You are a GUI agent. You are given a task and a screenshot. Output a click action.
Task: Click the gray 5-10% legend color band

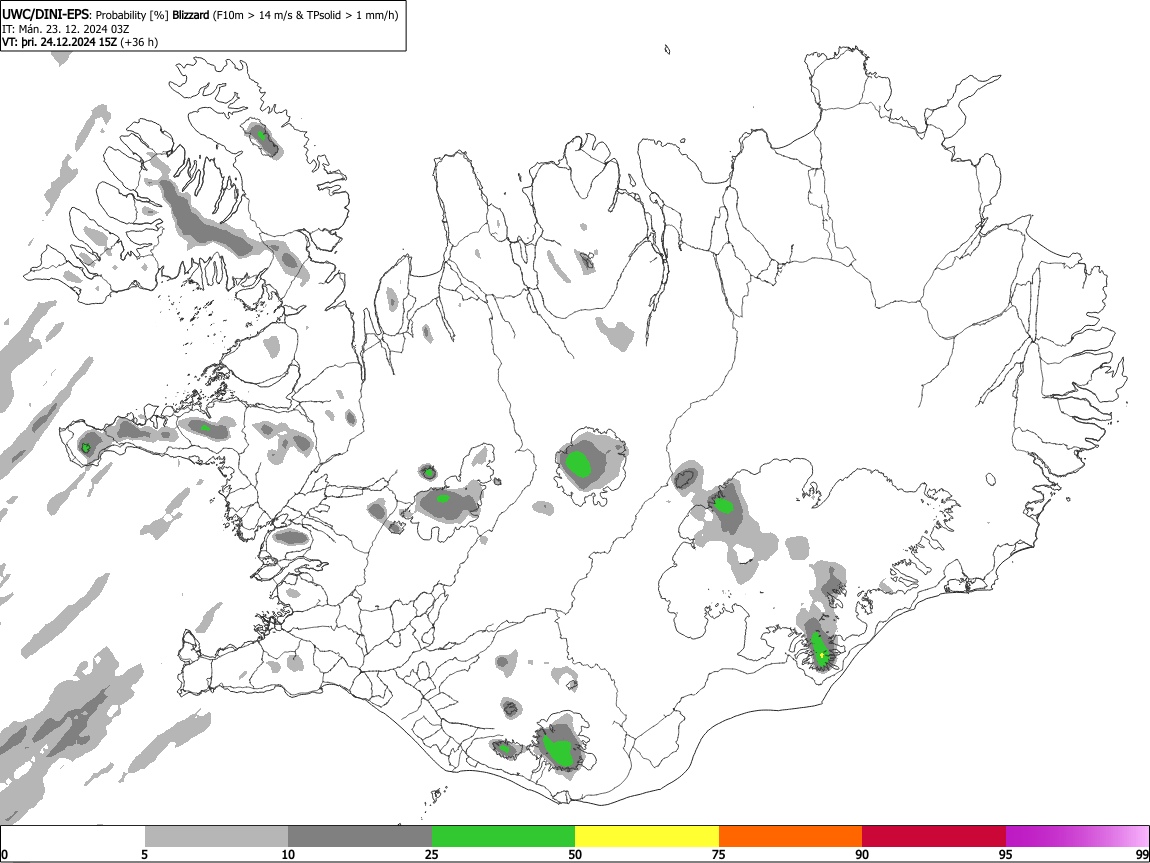click(x=216, y=837)
